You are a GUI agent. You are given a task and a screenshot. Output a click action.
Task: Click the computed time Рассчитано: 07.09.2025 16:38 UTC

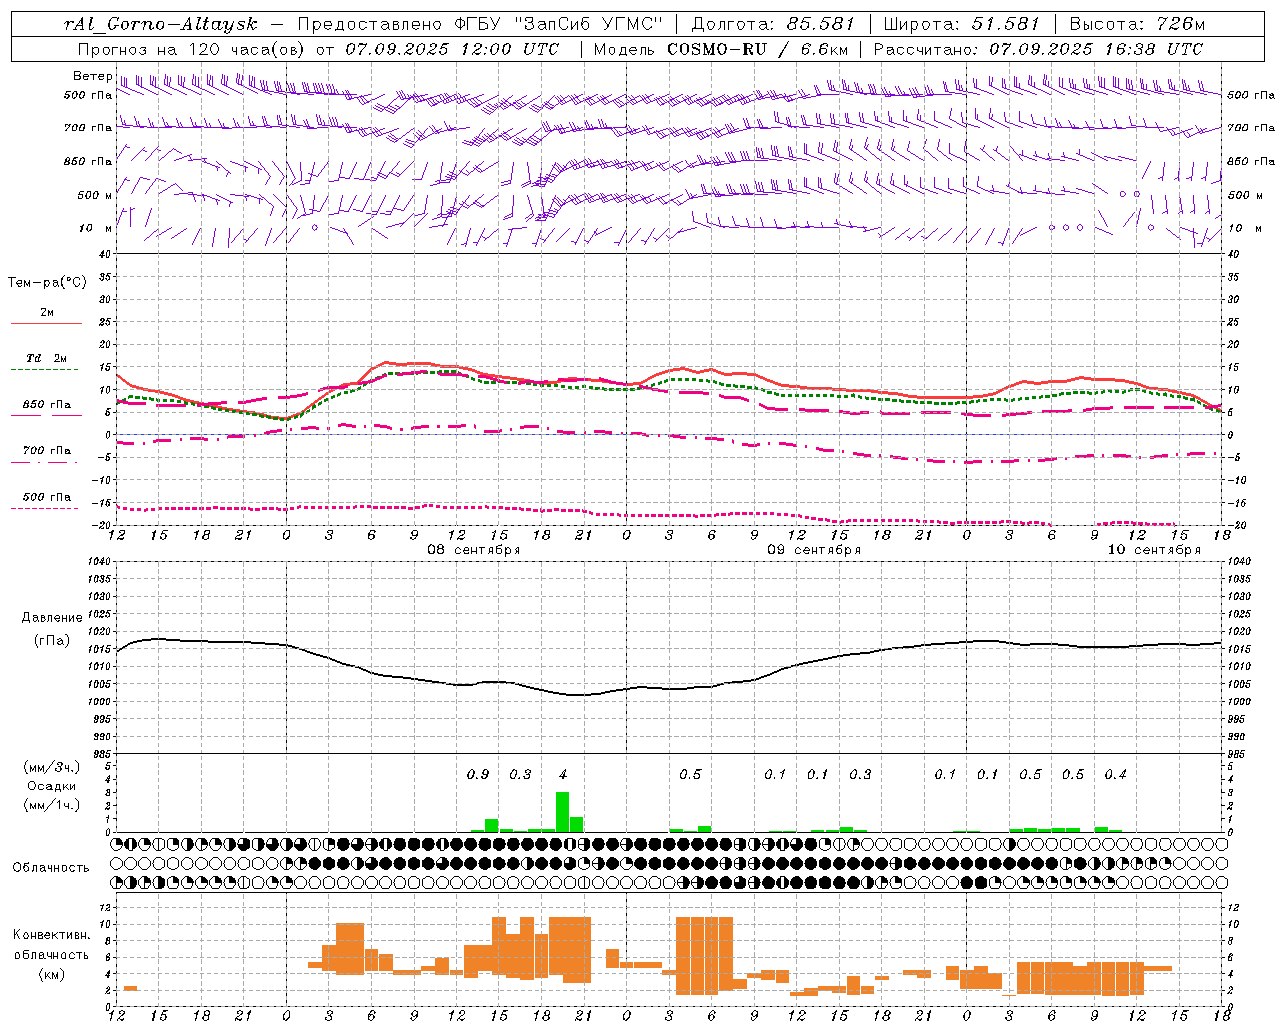[x=1038, y=49]
